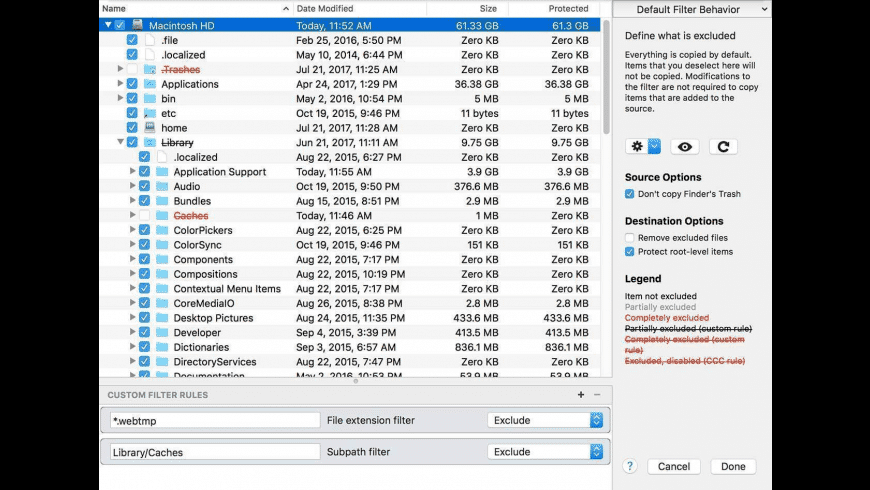Click the Dictionaries folder icon
The image size is (870, 490).
(x=162, y=347)
